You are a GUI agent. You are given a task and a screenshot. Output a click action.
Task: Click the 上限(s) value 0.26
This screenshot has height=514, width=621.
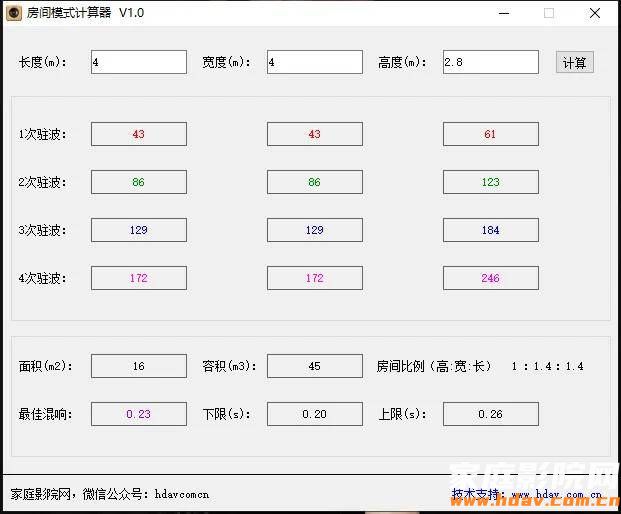pos(491,414)
